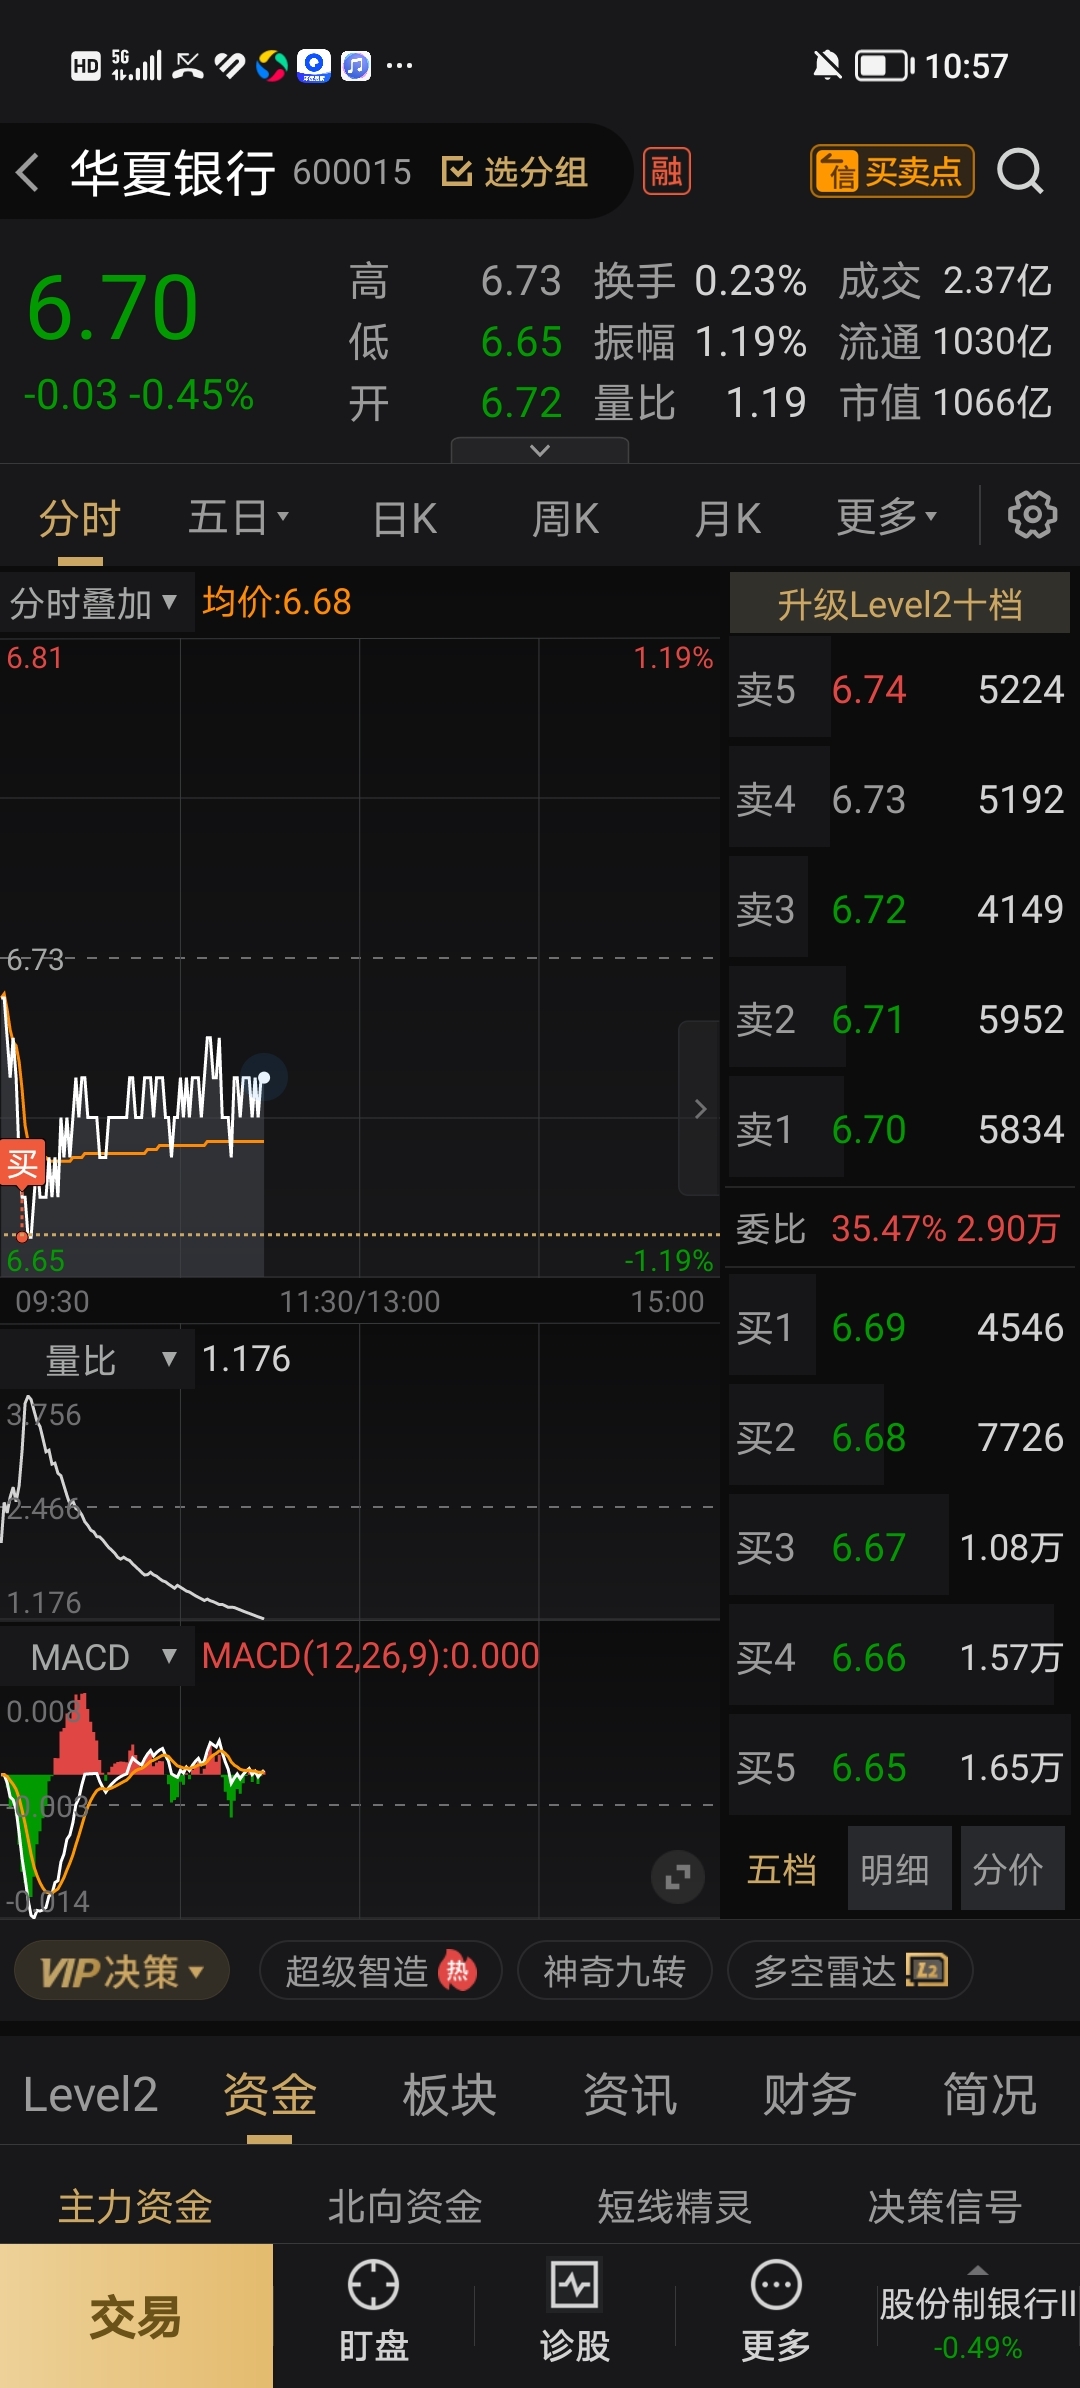Open chart settings gear icon
This screenshot has width=1080, height=2388.
click(x=1032, y=515)
